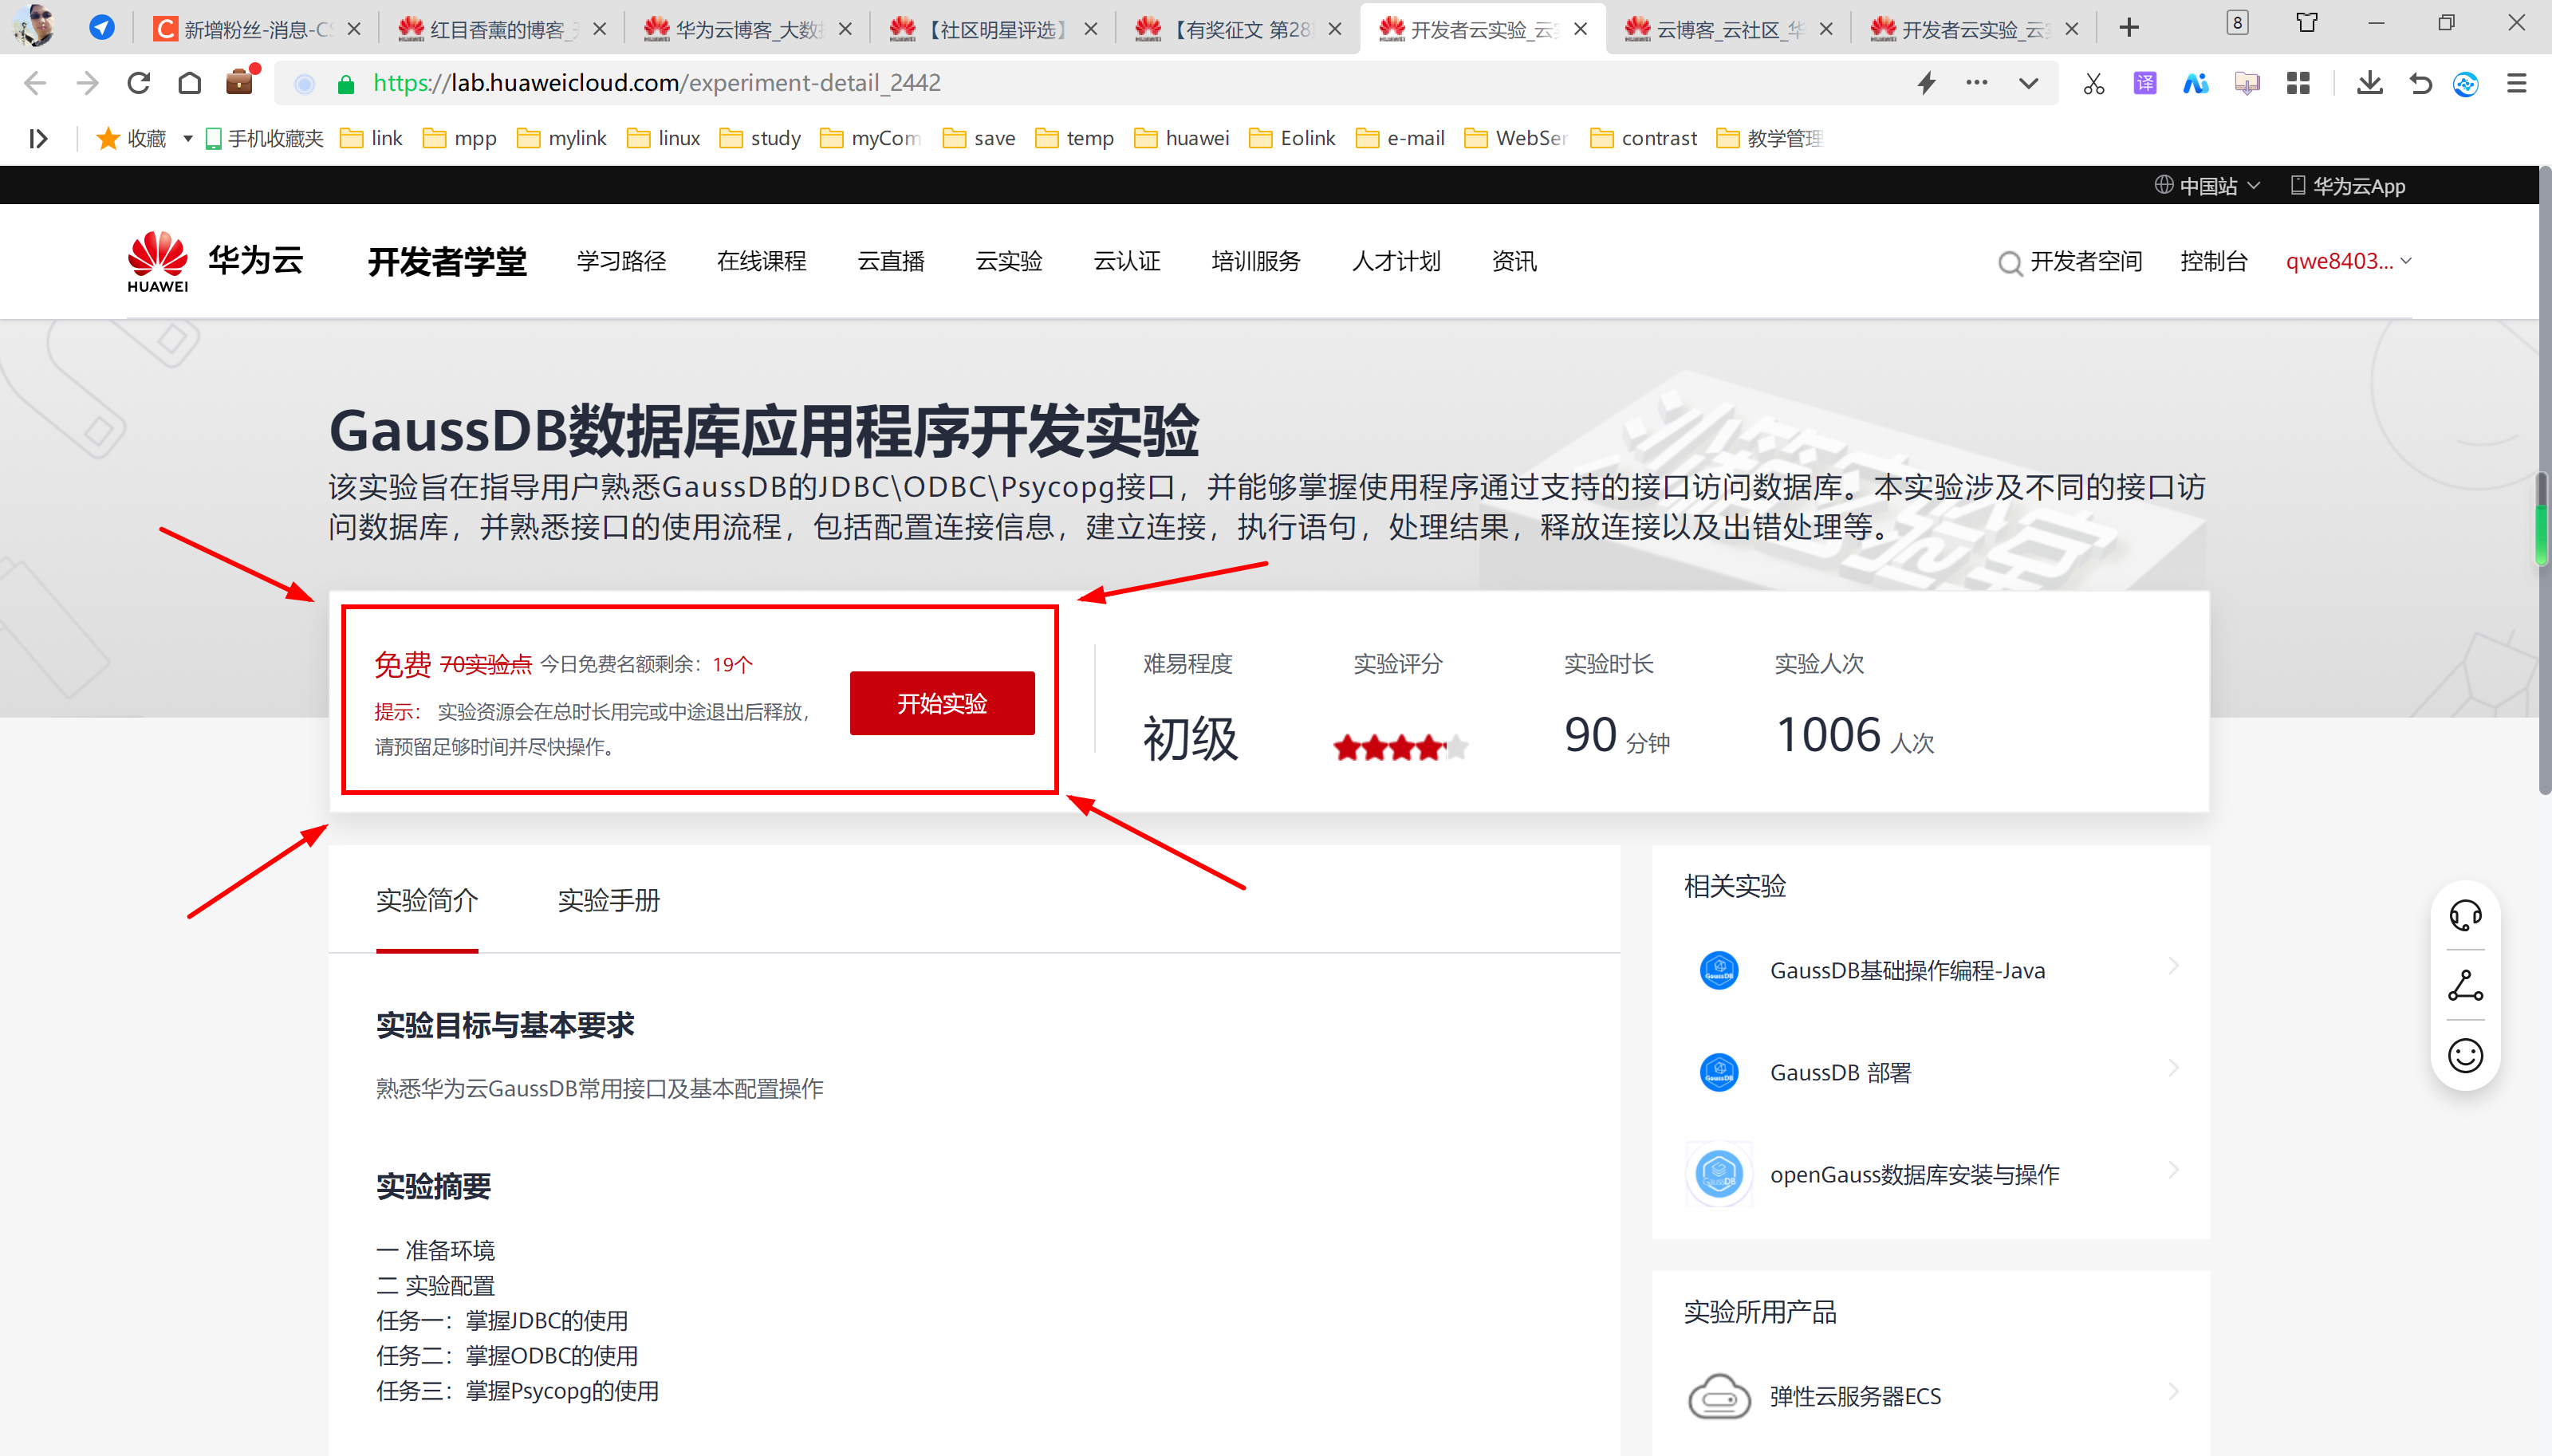Click the browser refresh icon
Viewport: 2552px width, 1456px height.
click(138, 83)
